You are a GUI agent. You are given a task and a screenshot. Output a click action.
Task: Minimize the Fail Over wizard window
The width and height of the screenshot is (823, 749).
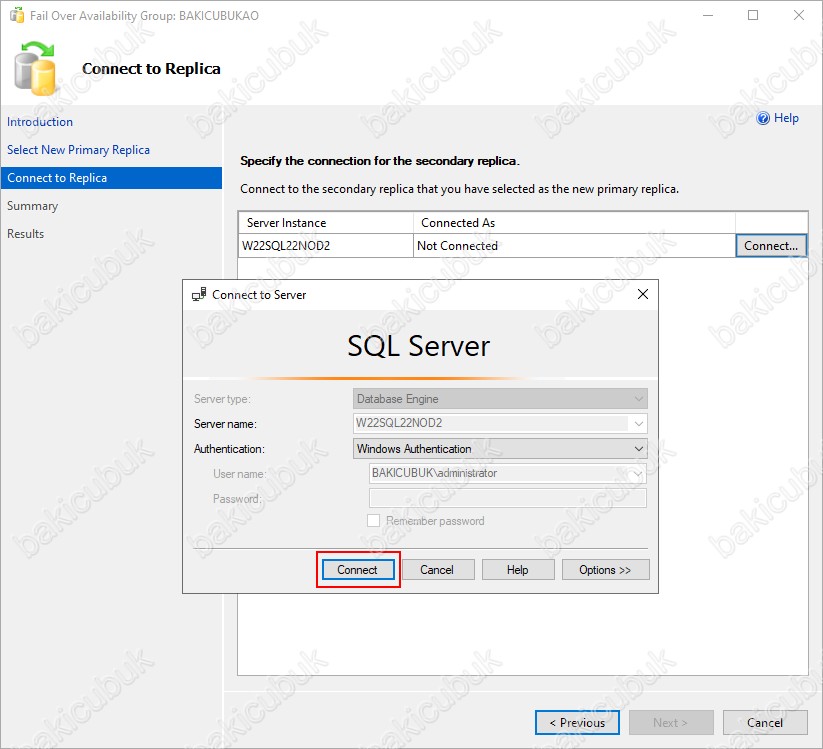click(x=708, y=15)
